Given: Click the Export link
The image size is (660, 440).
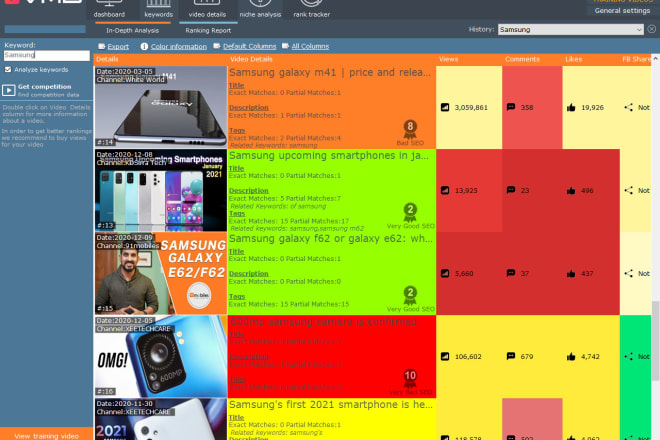Looking at the screenshot, I should [118, 46].
